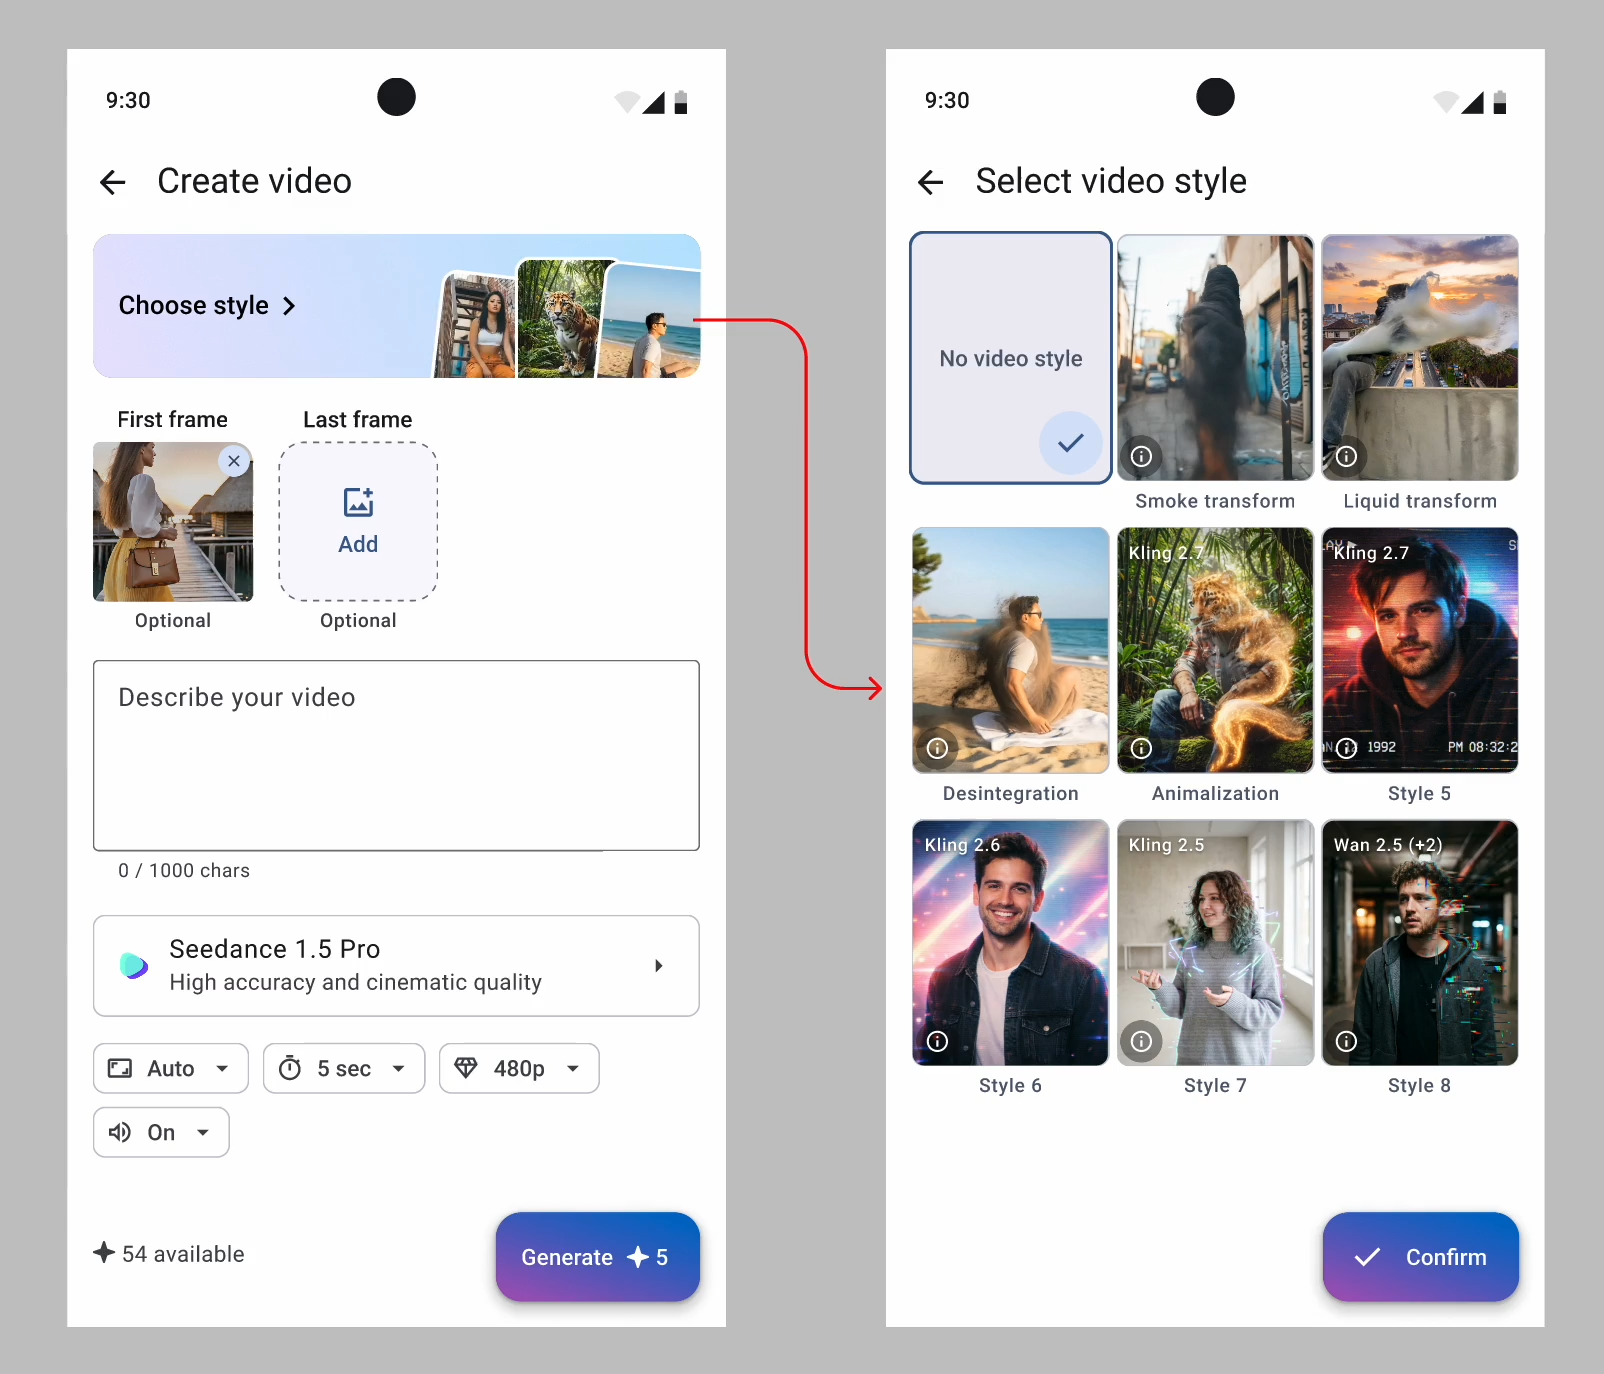
Task: Show info for Style 5
Action: [x=1347, y=748]
